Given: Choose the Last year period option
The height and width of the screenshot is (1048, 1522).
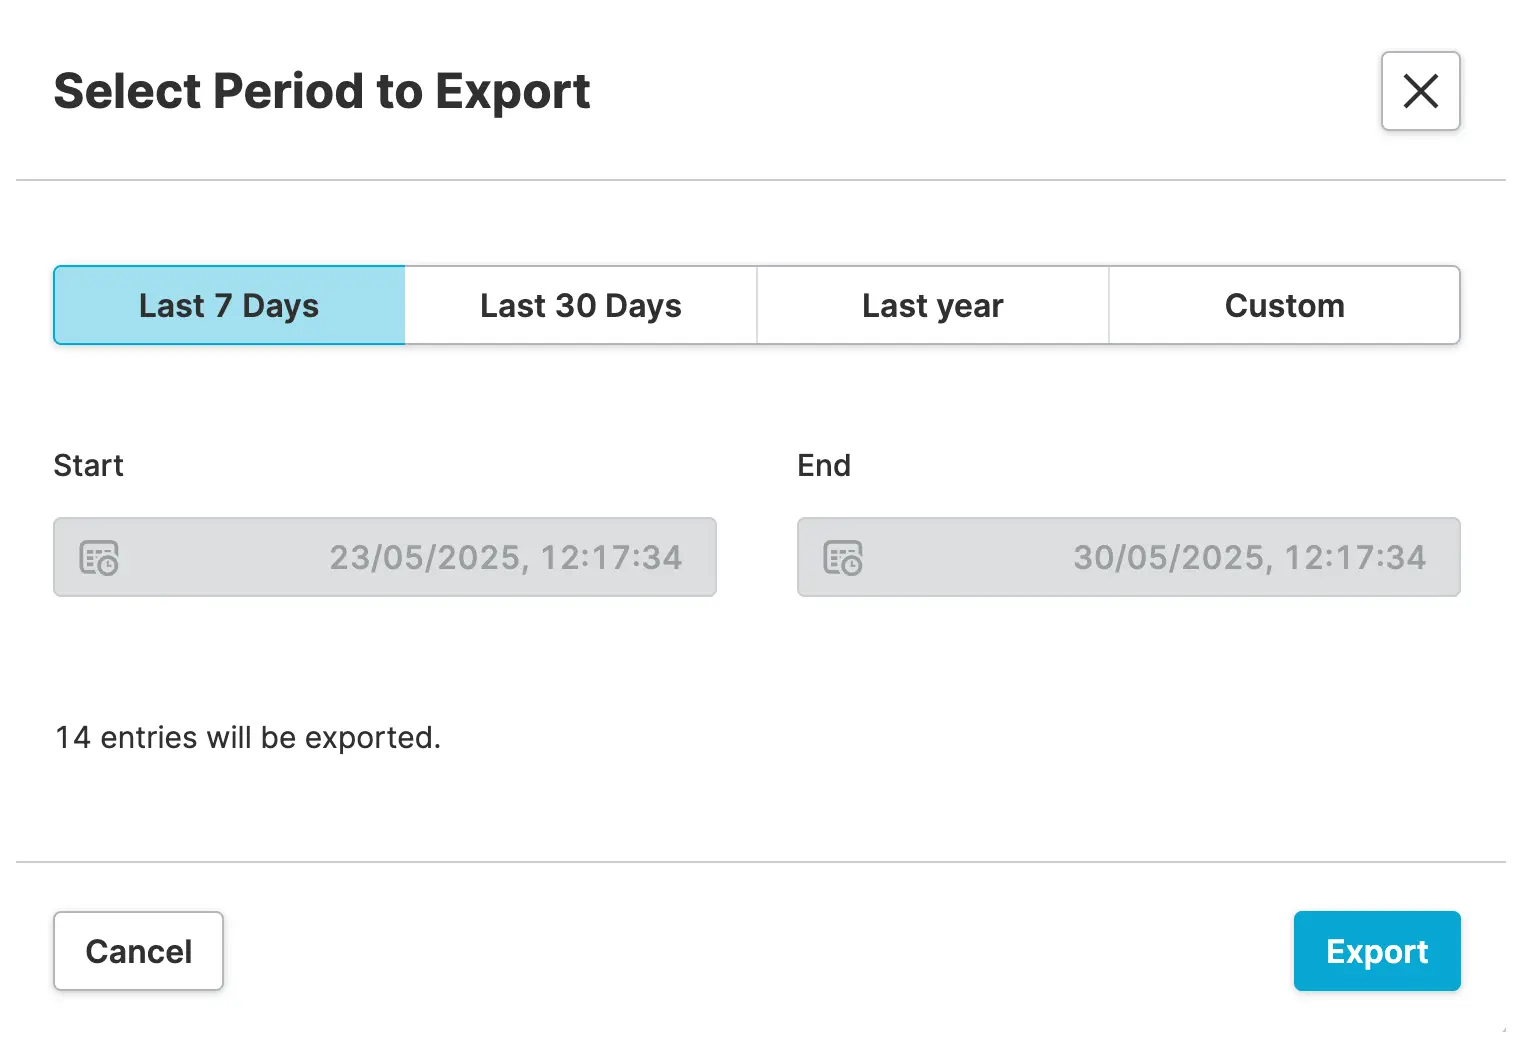Looking at the screenshot, I should pyautogui.click(x=932, y=305).
